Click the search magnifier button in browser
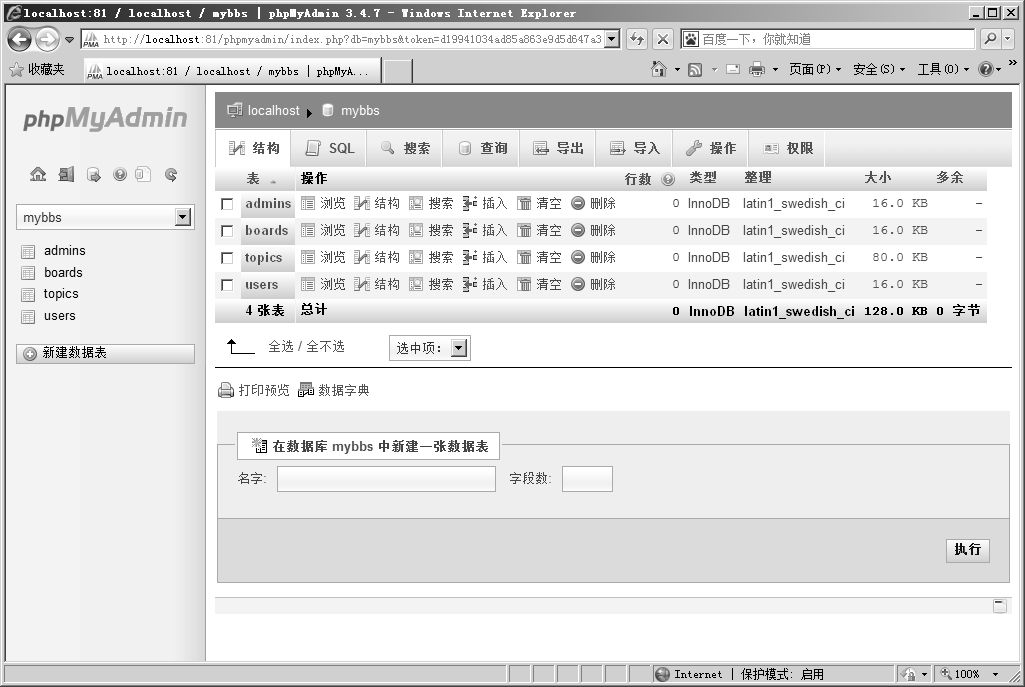 coord(990,39)
